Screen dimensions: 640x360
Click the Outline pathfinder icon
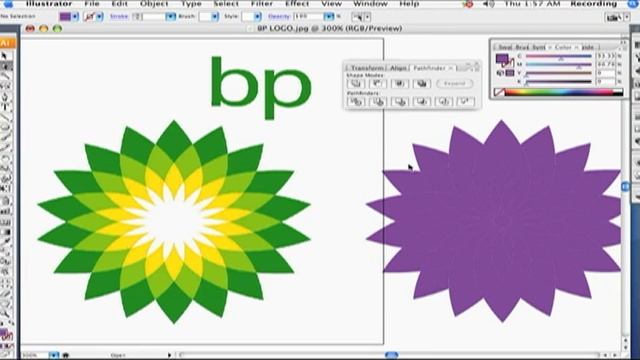point(443,102)
